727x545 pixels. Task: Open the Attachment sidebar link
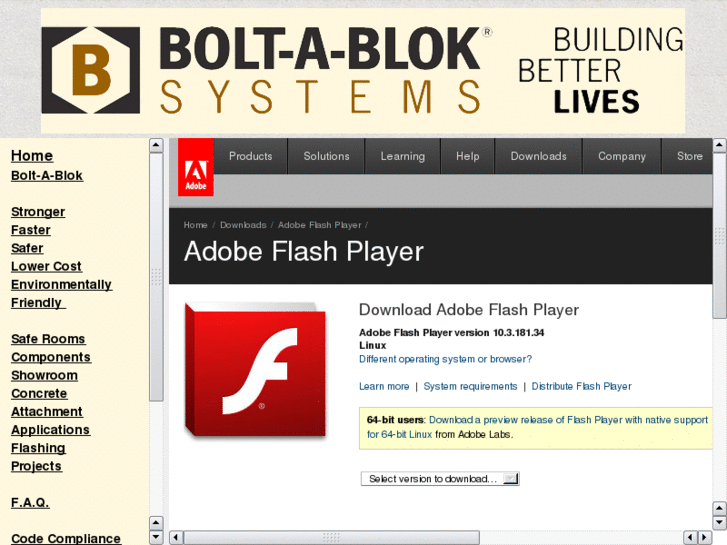[47, 411]
